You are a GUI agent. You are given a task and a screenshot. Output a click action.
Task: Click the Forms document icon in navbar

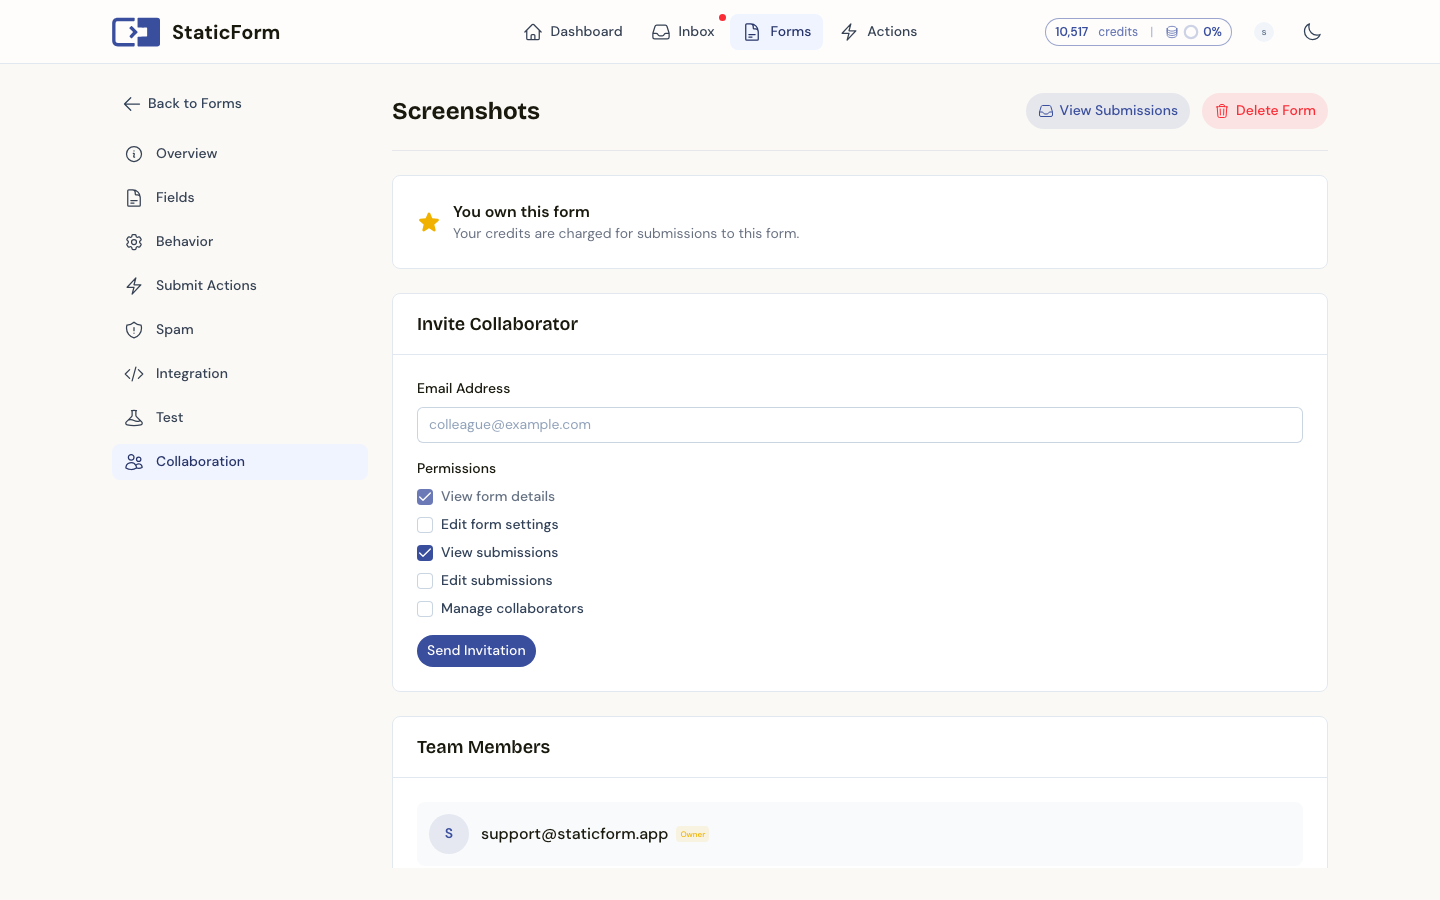752,32
